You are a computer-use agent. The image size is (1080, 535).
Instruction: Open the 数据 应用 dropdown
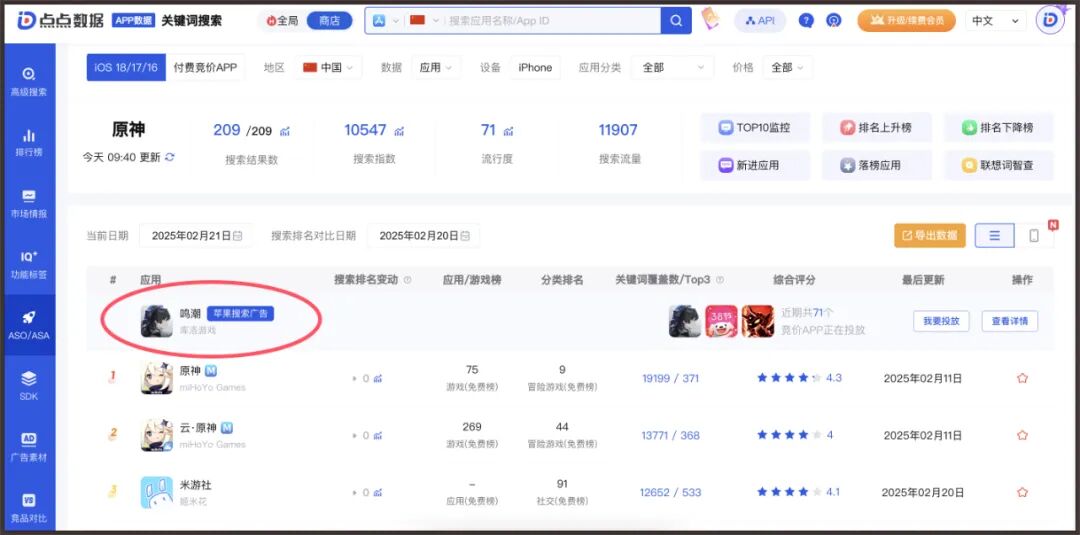tap(435, 67)
